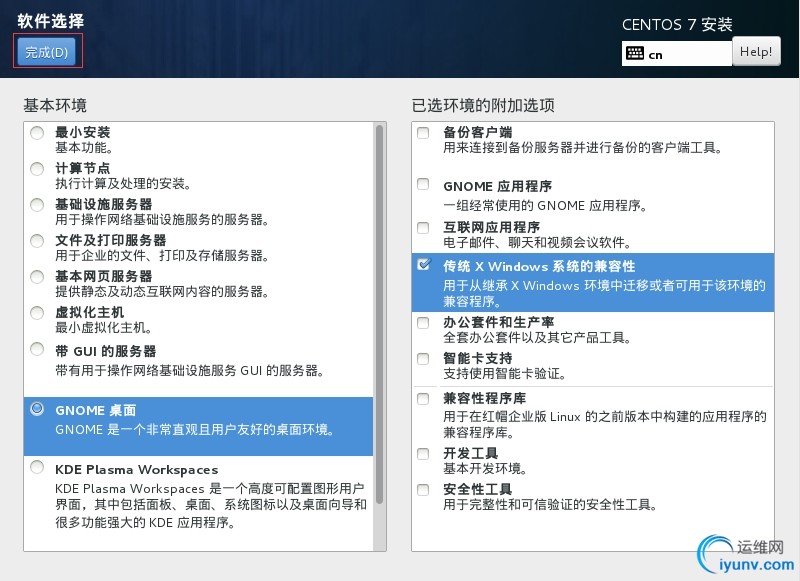
Task: Tick the 互联网应用程序 checkbox
Action: pyautogui.click(x=423, y=228)
